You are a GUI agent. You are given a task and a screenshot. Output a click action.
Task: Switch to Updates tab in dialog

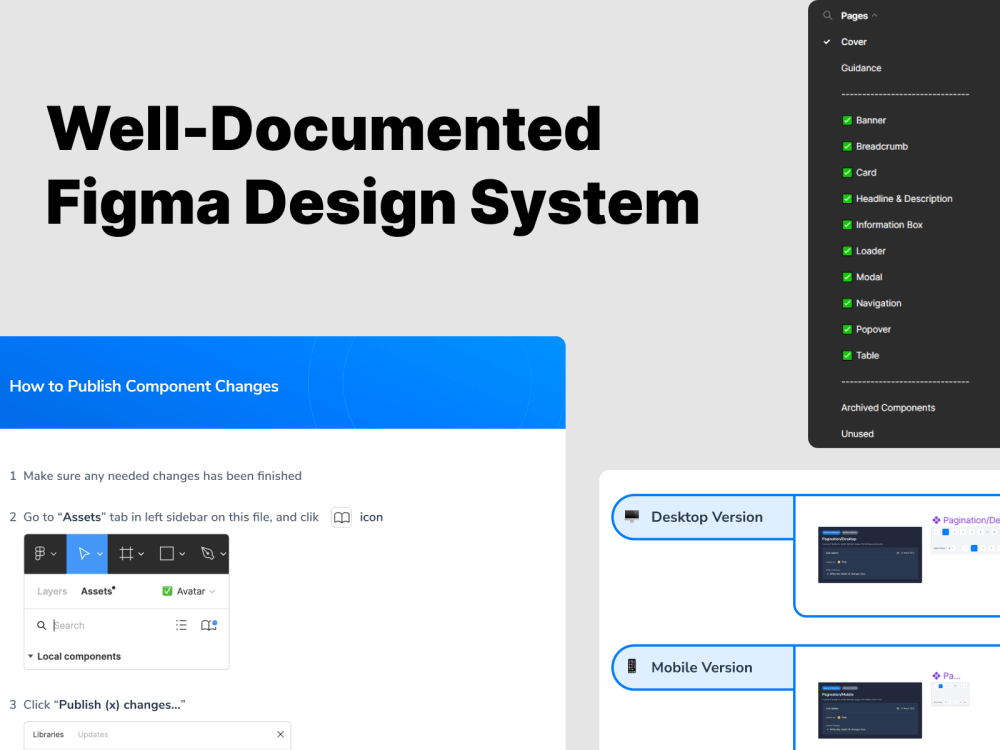click(92, 735)
